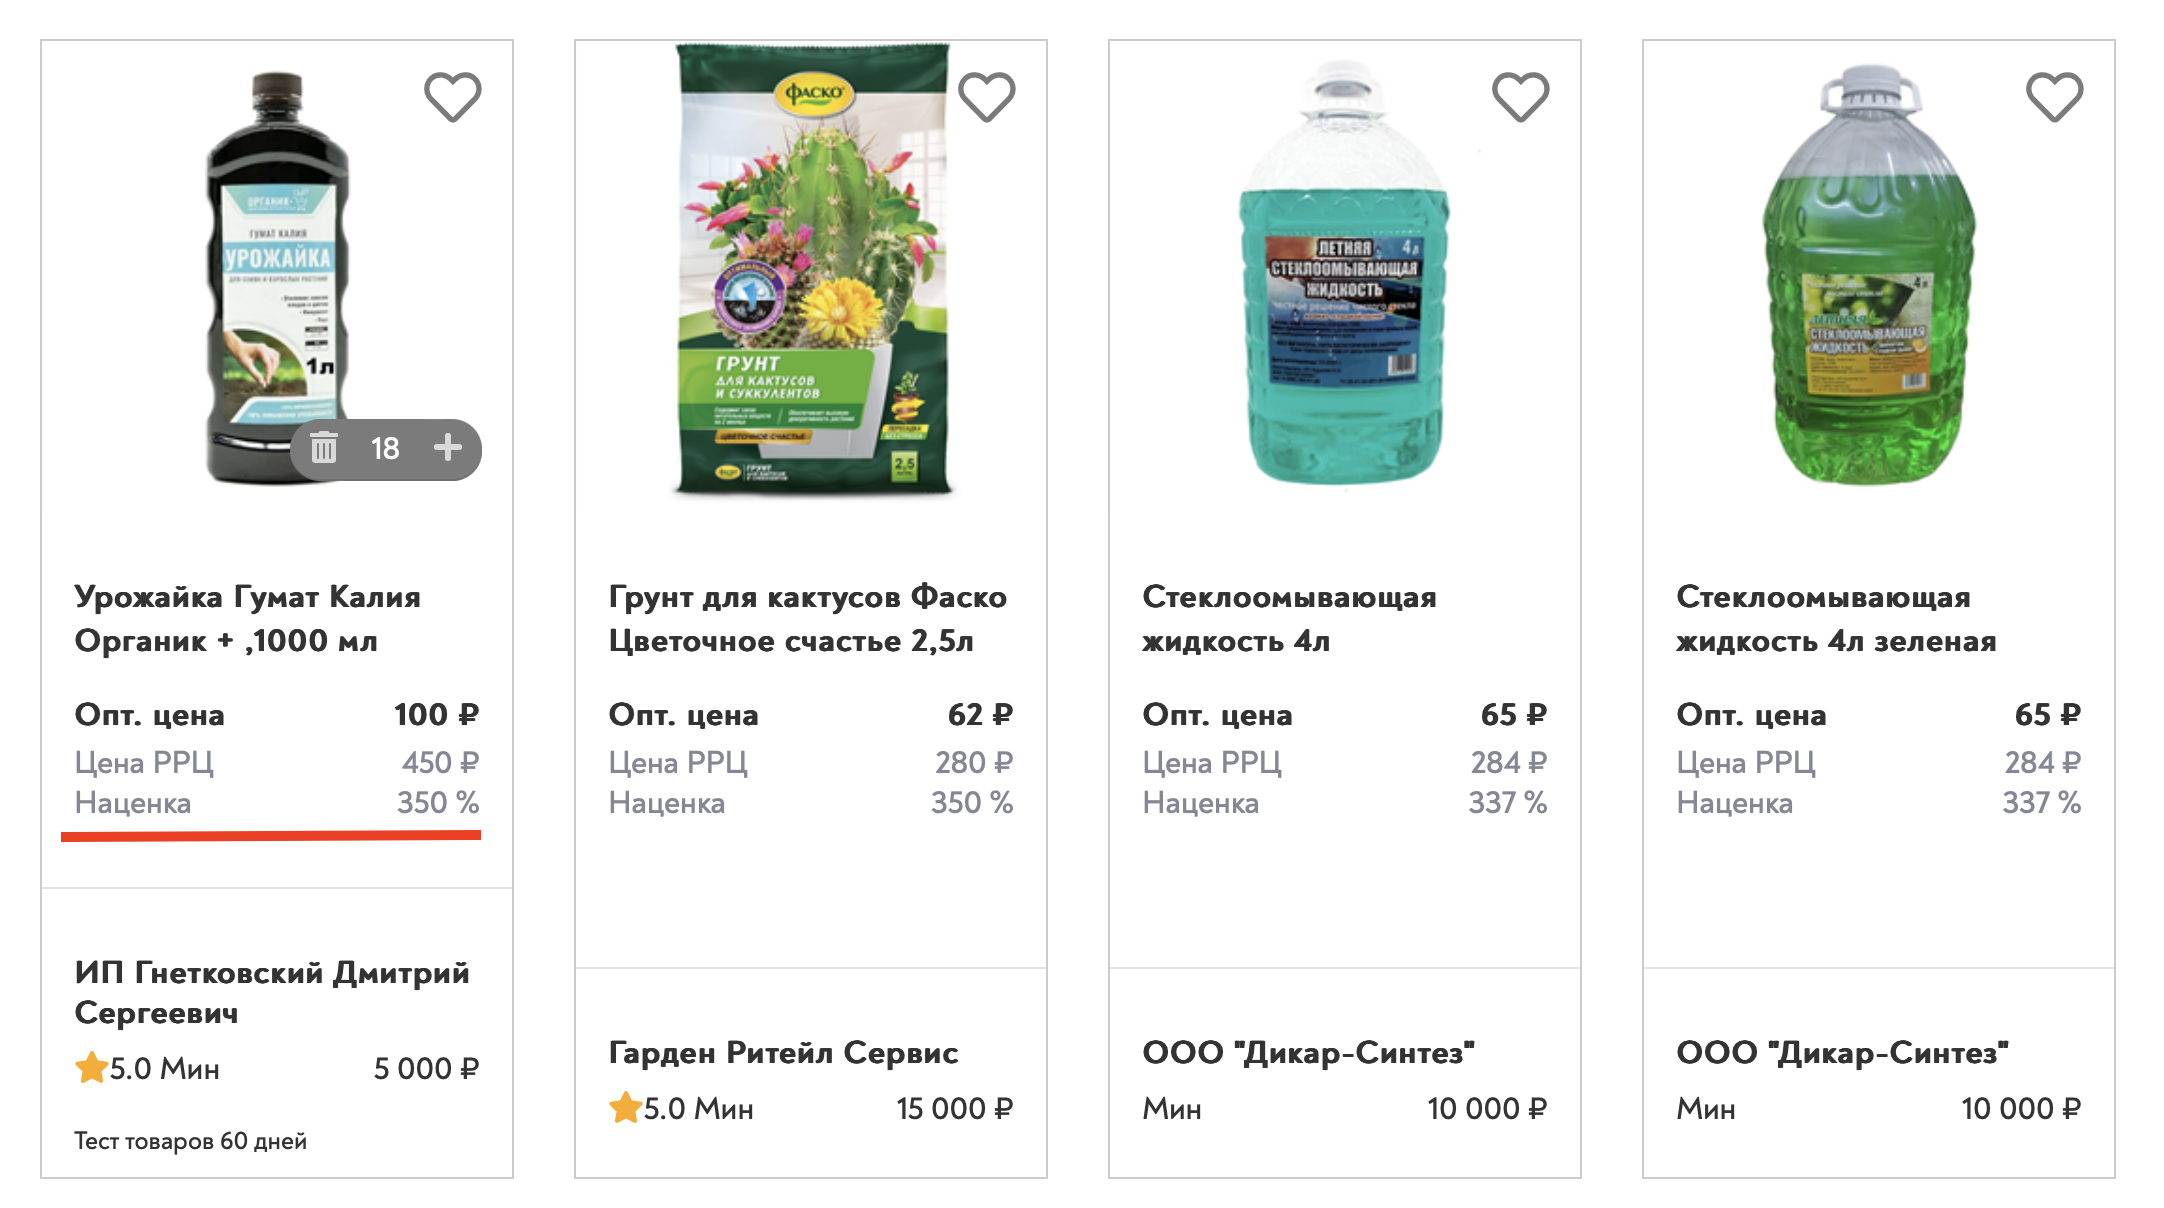Open Стеклоомывающая жидкость 4л title link
Viewport: 2164px width, 1208px height.
[1289, 619]
